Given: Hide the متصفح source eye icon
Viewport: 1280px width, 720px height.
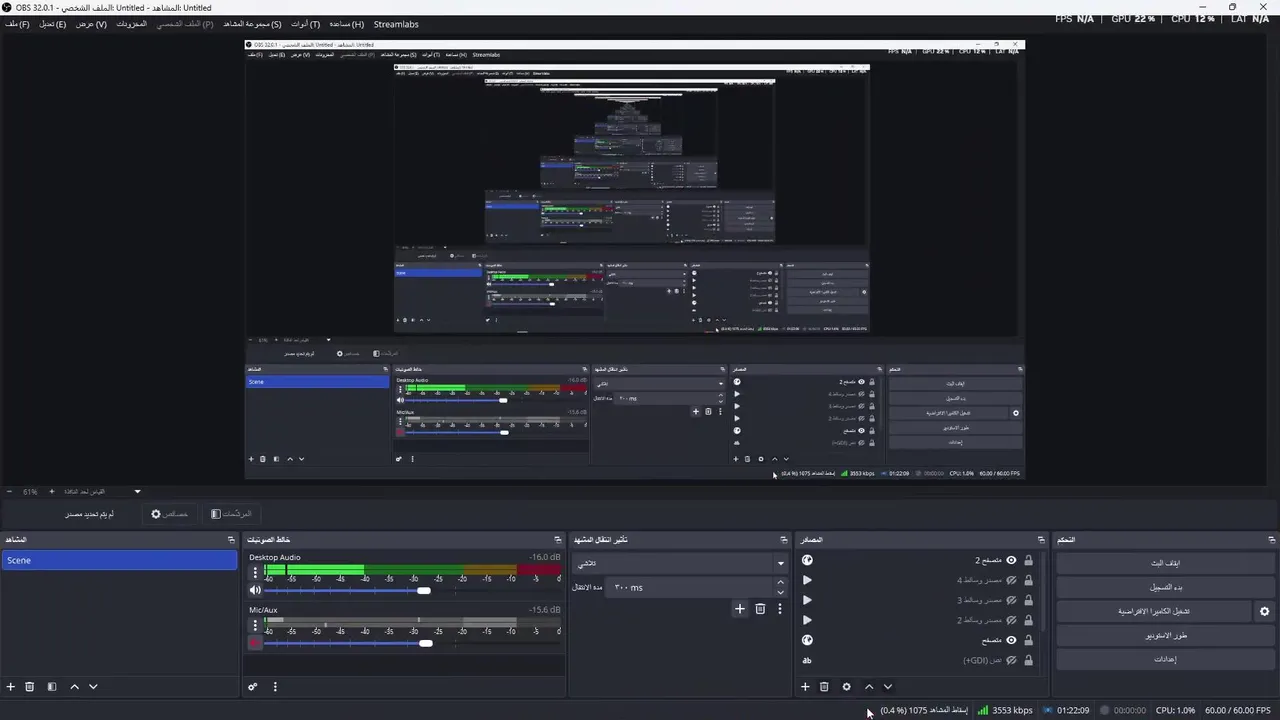Looking at the screenshot, I should tap(1011, 640).
